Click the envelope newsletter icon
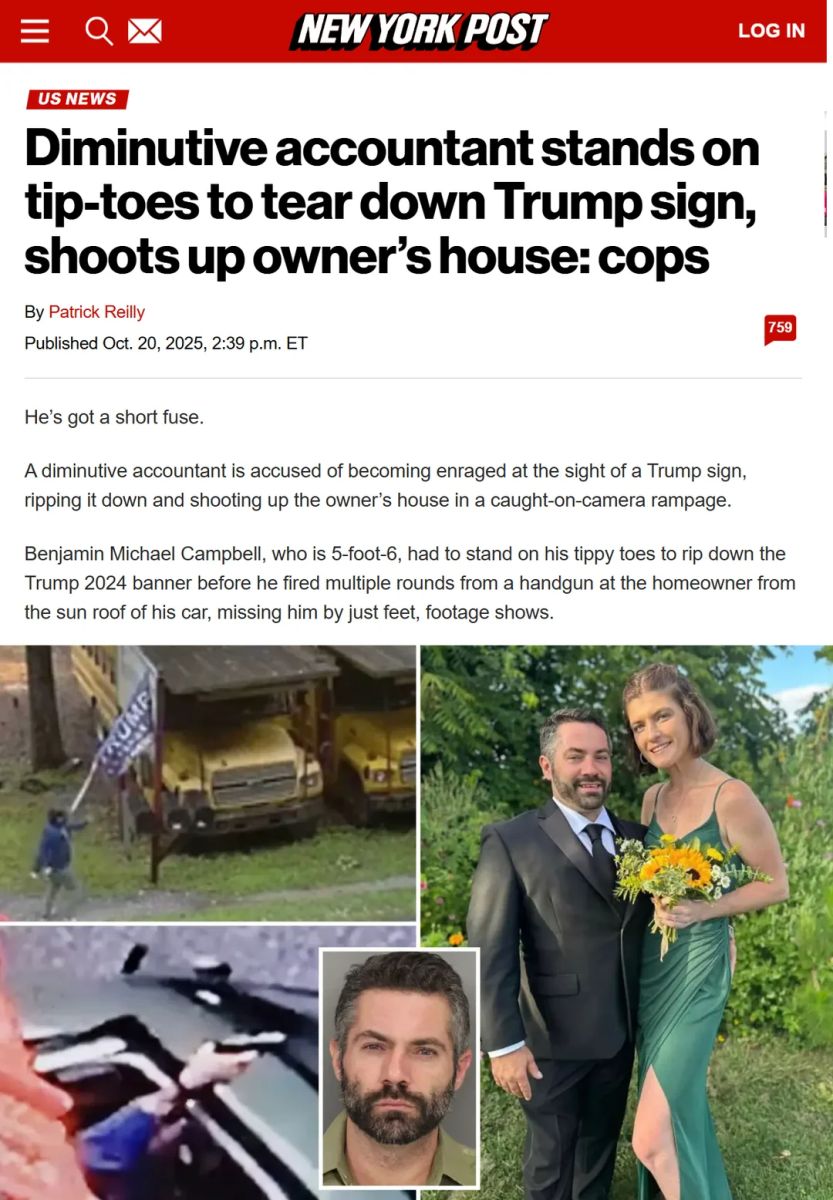 [145, 32]
